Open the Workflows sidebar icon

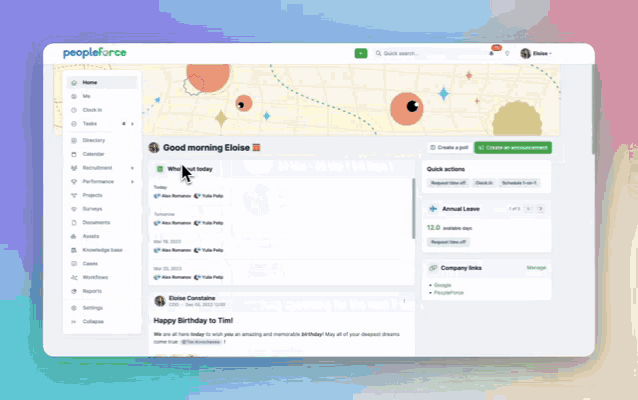point(73,277)
